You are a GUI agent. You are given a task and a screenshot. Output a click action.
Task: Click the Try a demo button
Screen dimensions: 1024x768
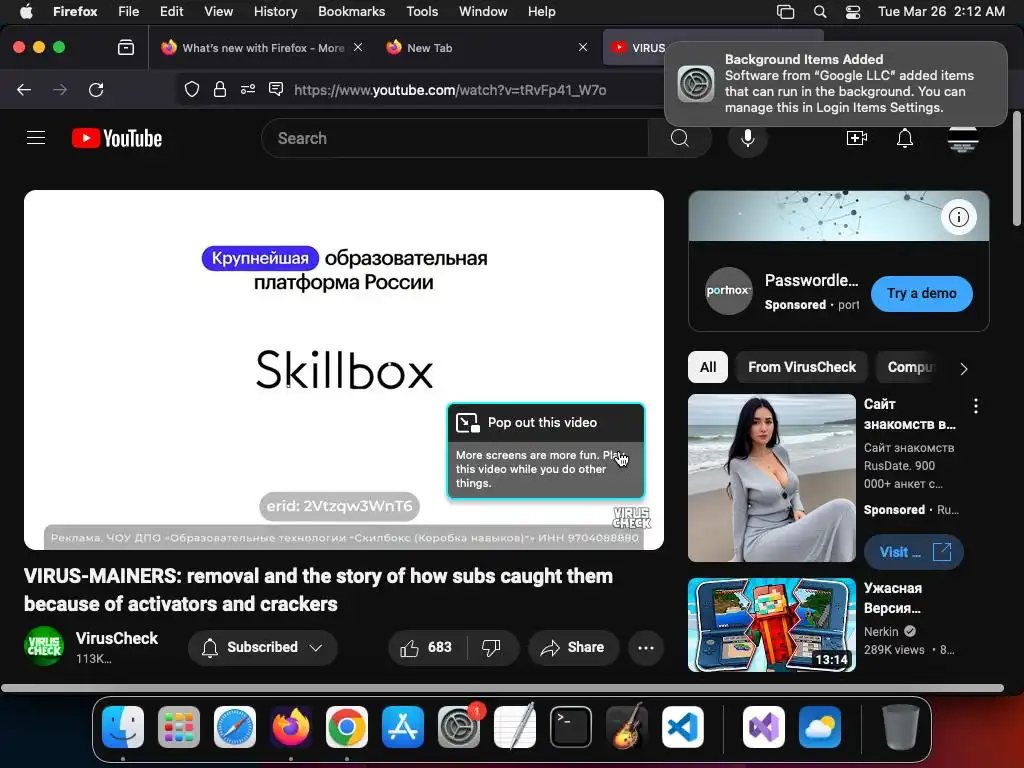(921, 294)
